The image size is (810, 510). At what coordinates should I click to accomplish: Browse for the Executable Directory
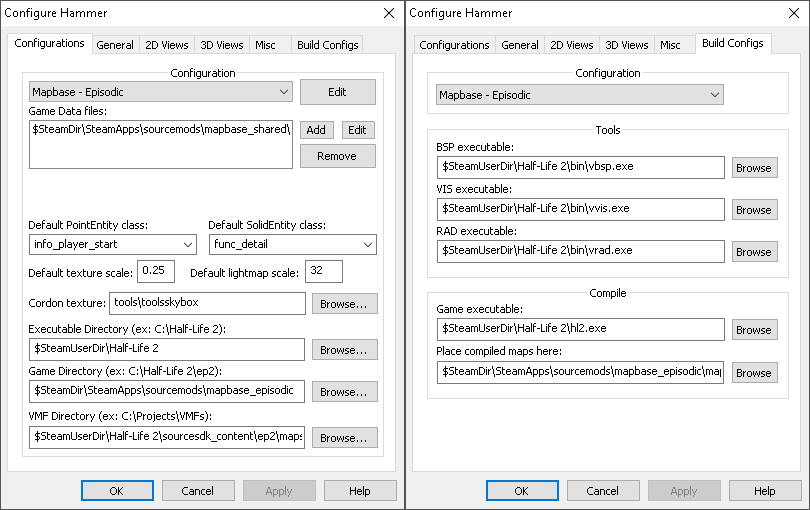(x=344, y=350)
